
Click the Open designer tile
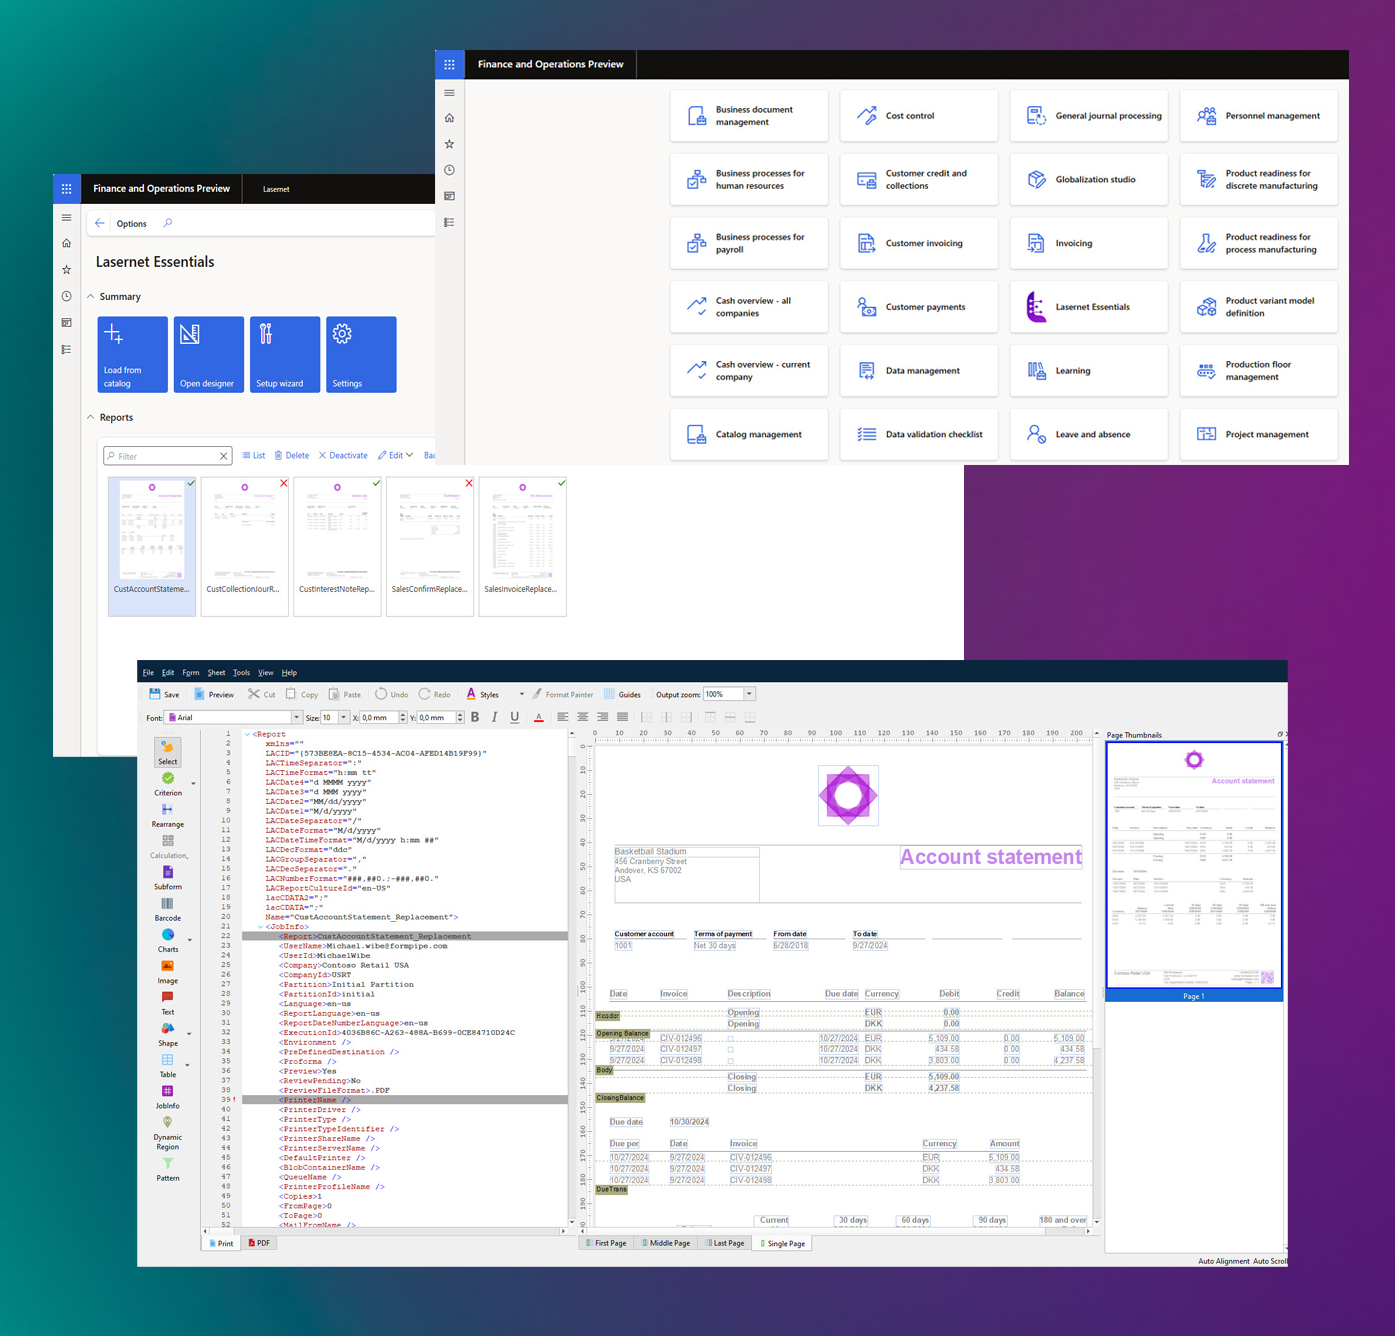(208, 354)
